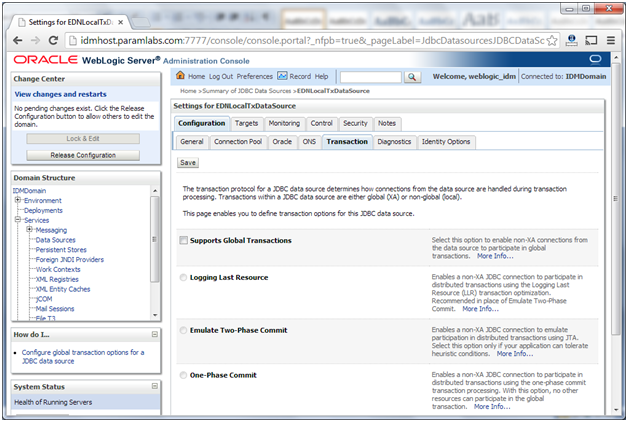Click the browser forward arrow
This screenshot has width=628, height=422.
[35, 40]
